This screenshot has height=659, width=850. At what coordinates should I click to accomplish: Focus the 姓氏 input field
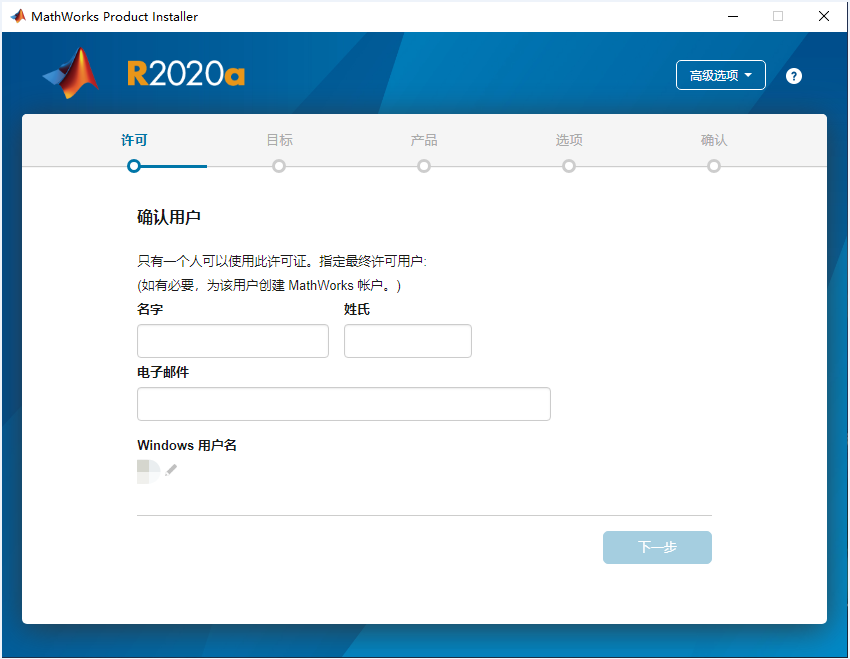(x=408, y=341)
